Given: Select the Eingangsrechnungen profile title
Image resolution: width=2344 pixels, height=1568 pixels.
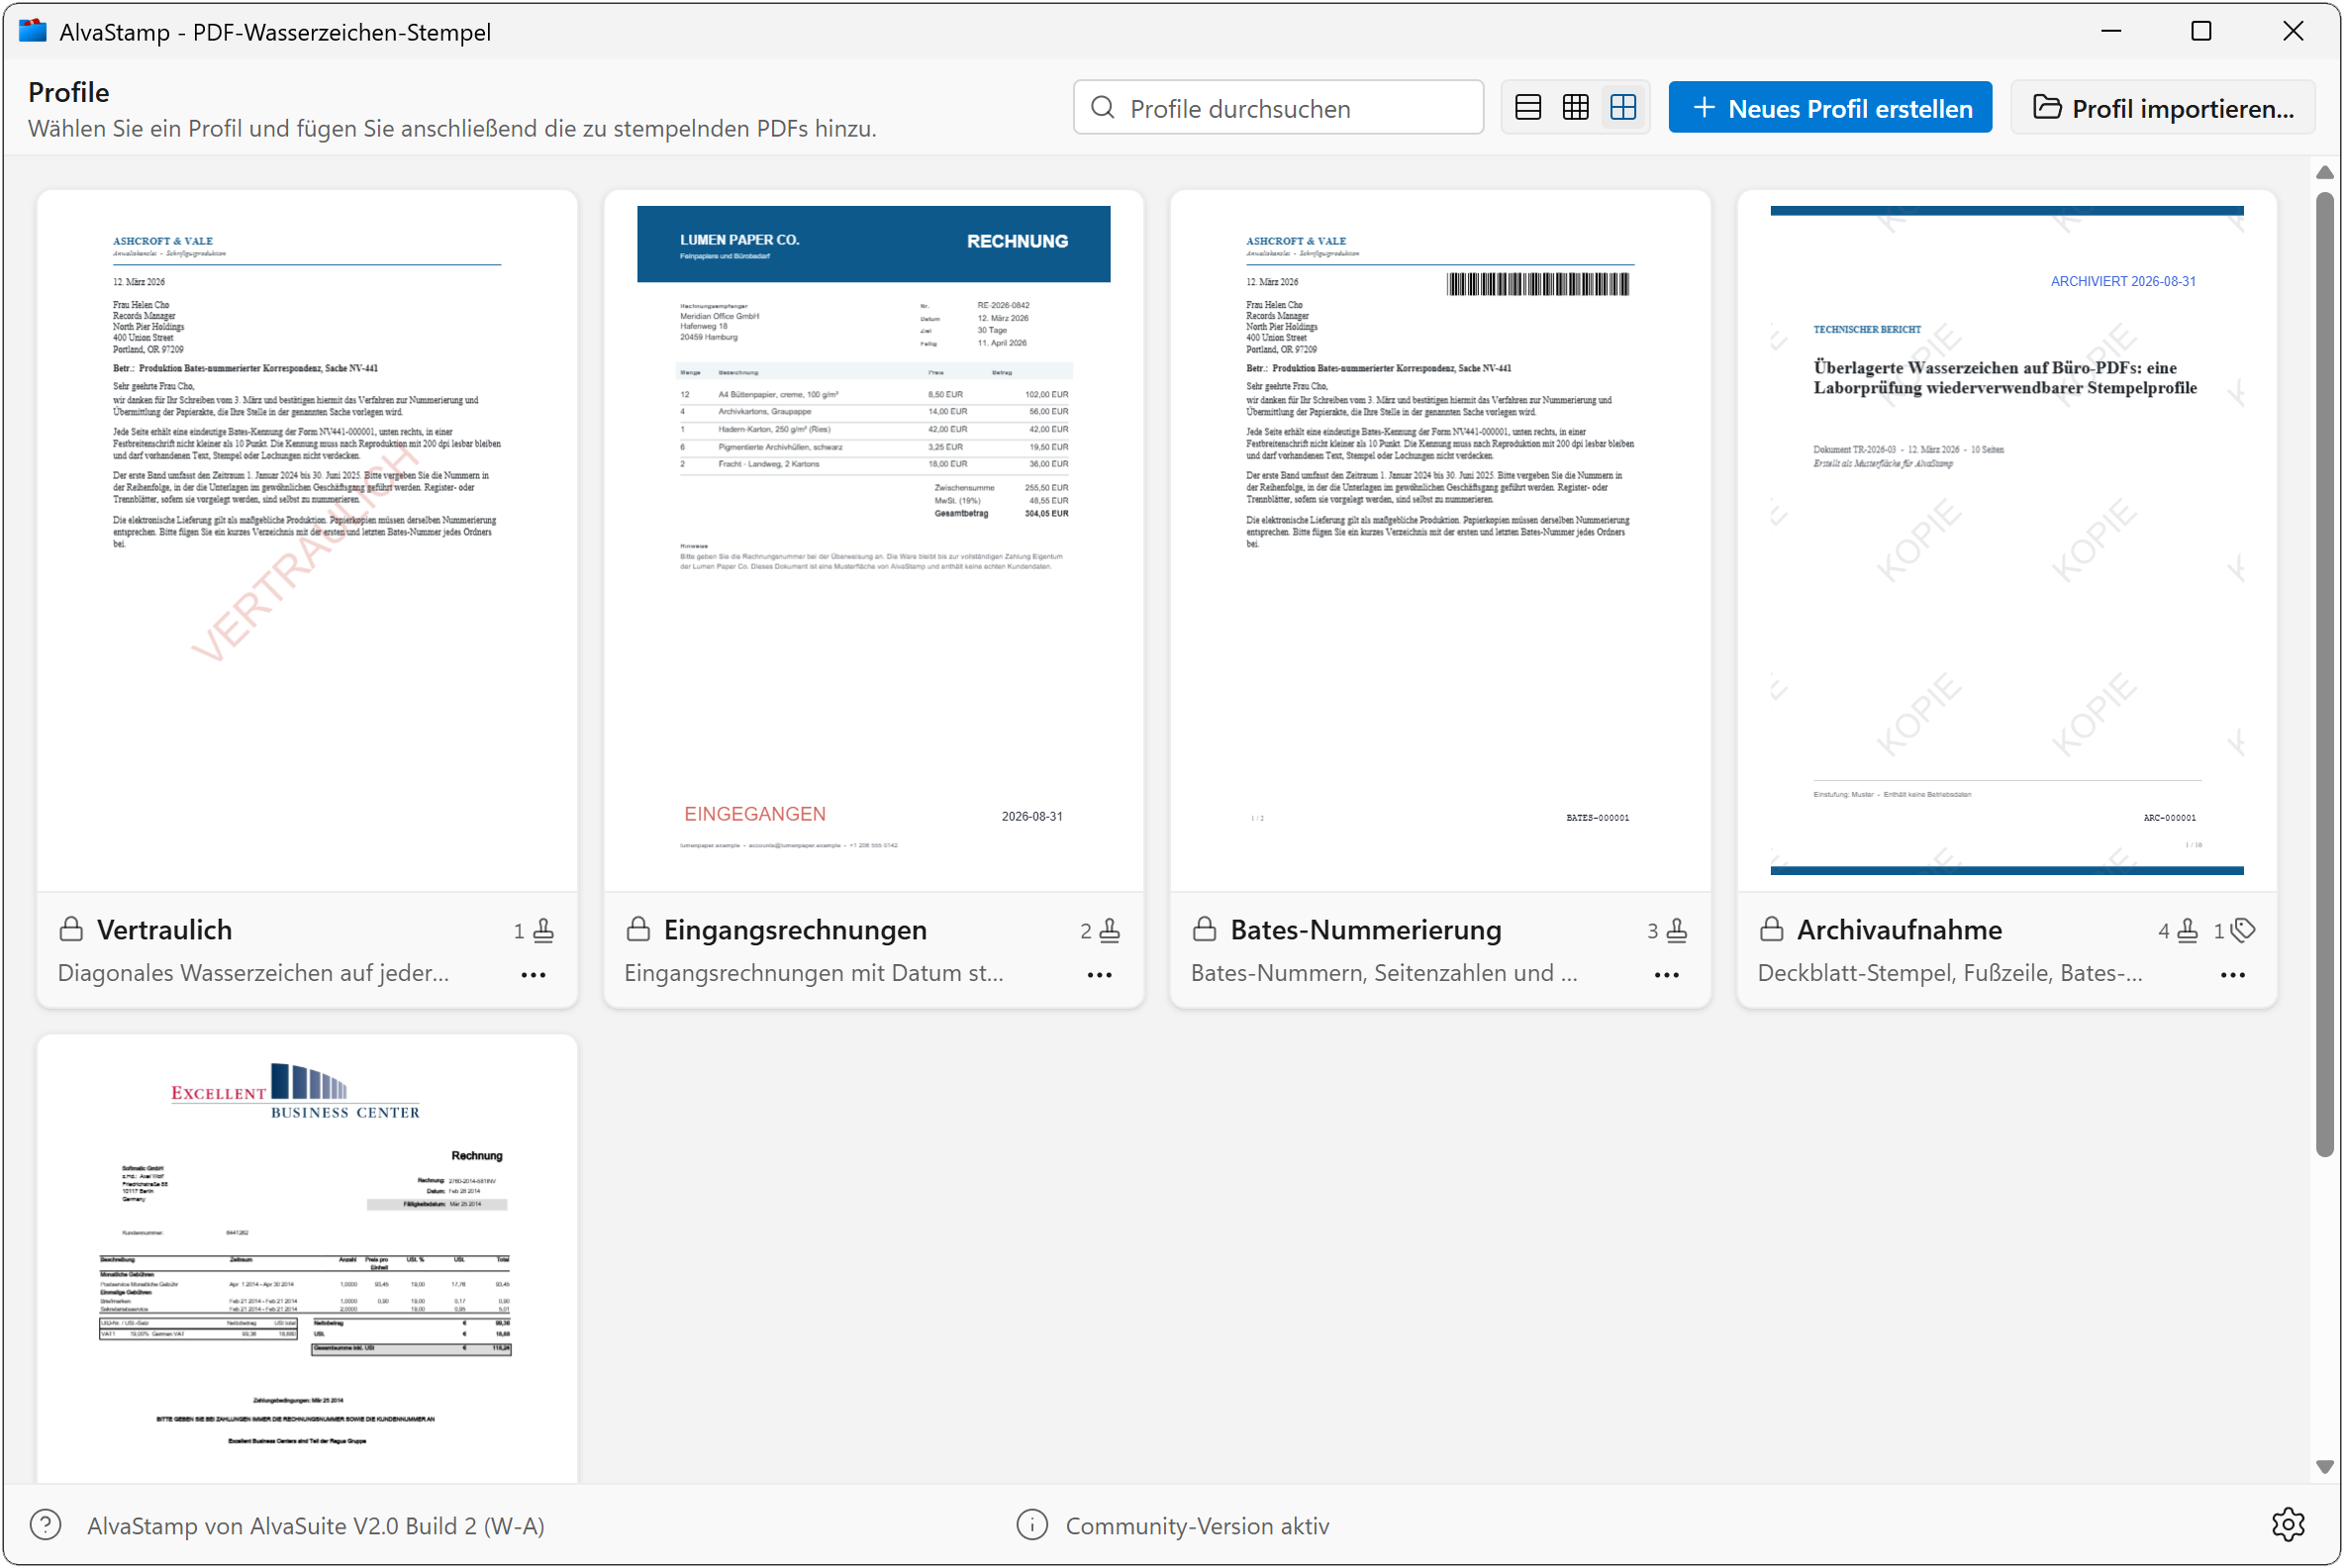Looking at the screenshot, I should coord(795,929).
